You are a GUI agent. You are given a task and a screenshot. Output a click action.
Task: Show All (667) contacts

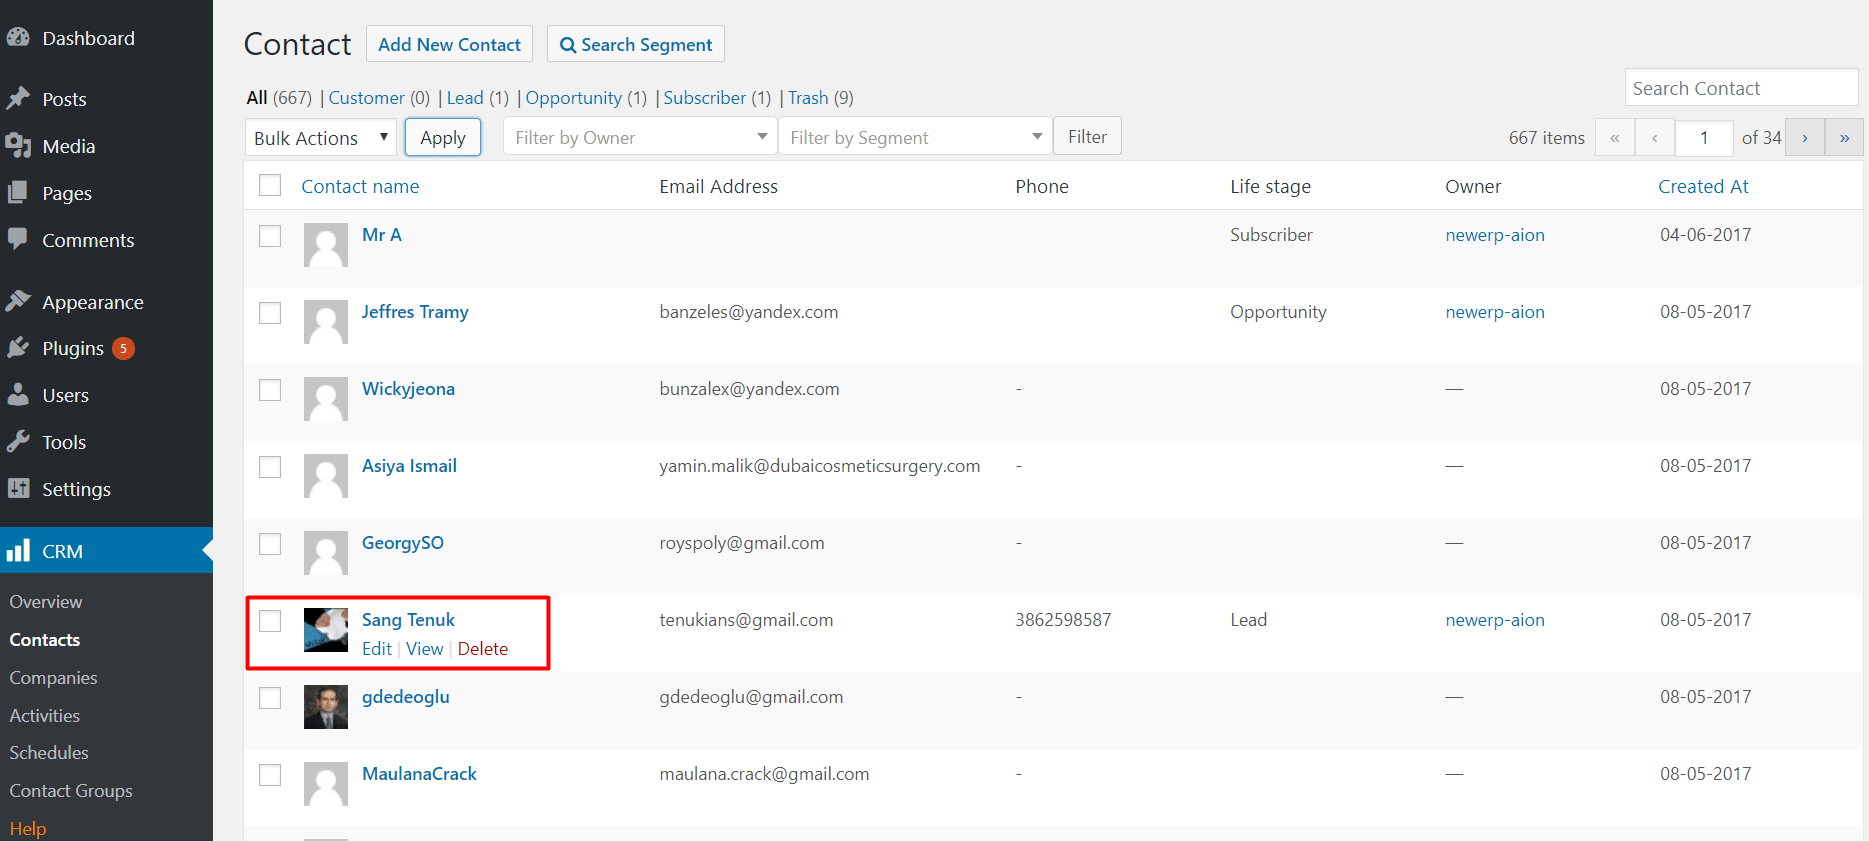pos(279,98)
